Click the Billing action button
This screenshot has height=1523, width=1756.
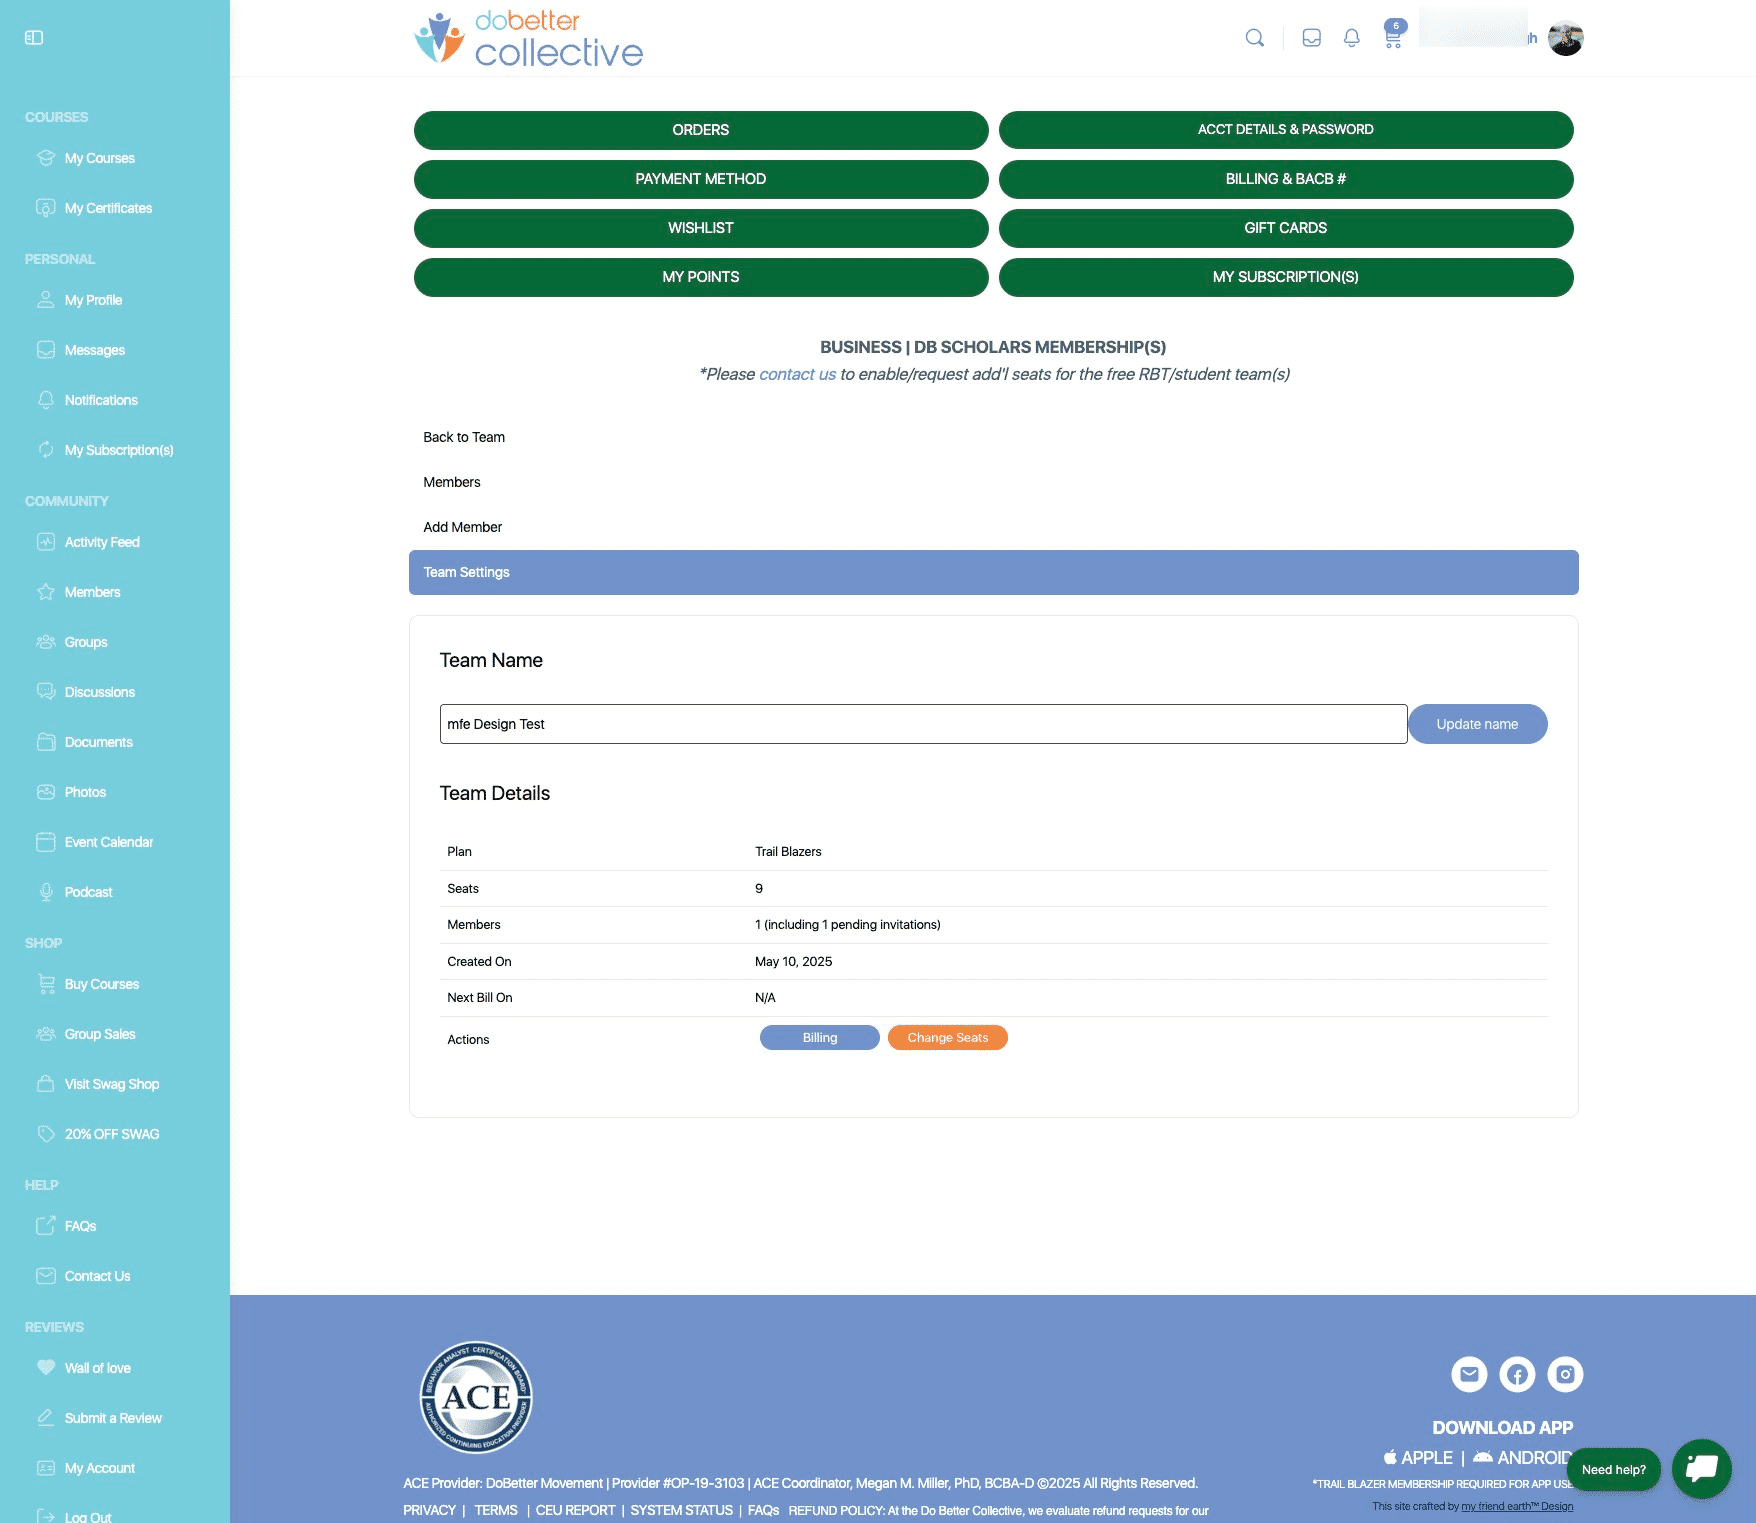click(819, 1038)
